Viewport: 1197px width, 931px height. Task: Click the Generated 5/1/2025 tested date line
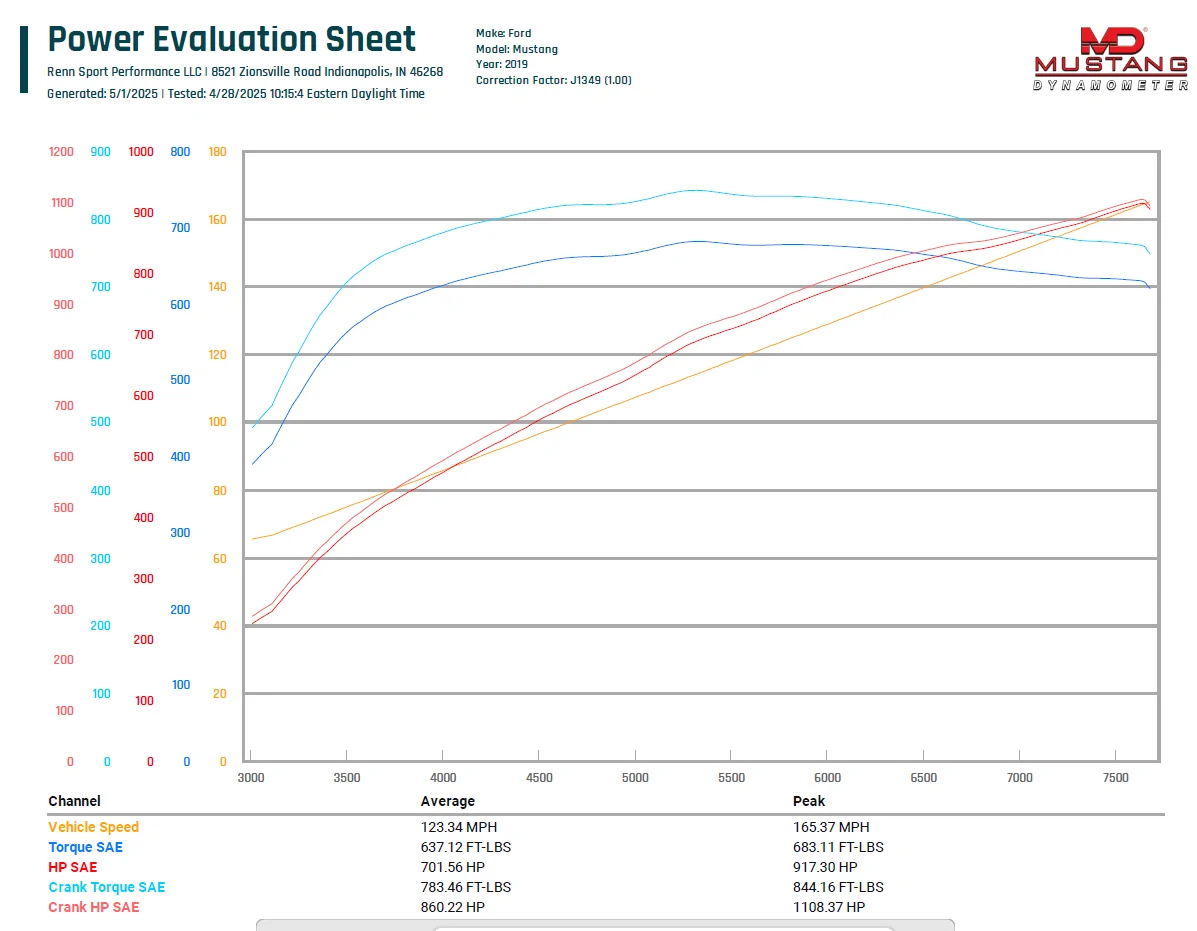236,94
